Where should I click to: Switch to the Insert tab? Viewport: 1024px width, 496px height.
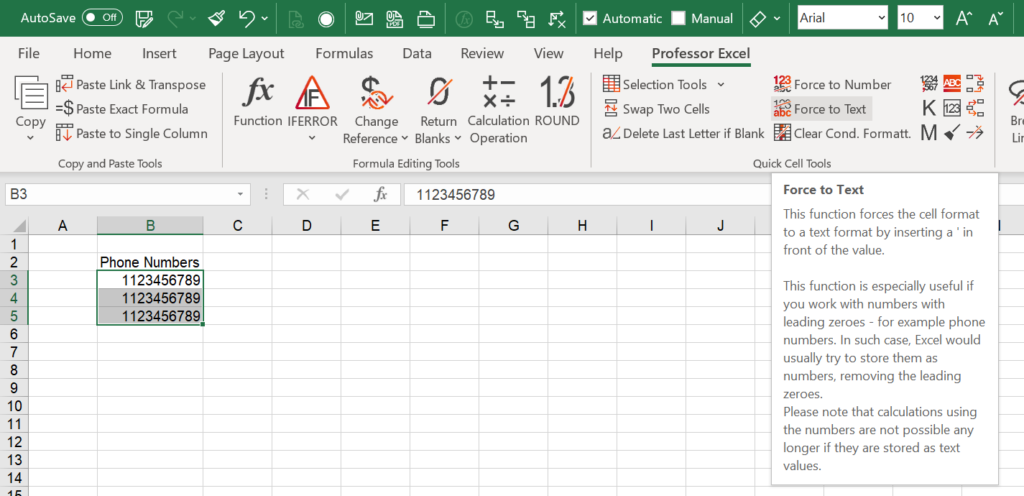click(159, 54)
